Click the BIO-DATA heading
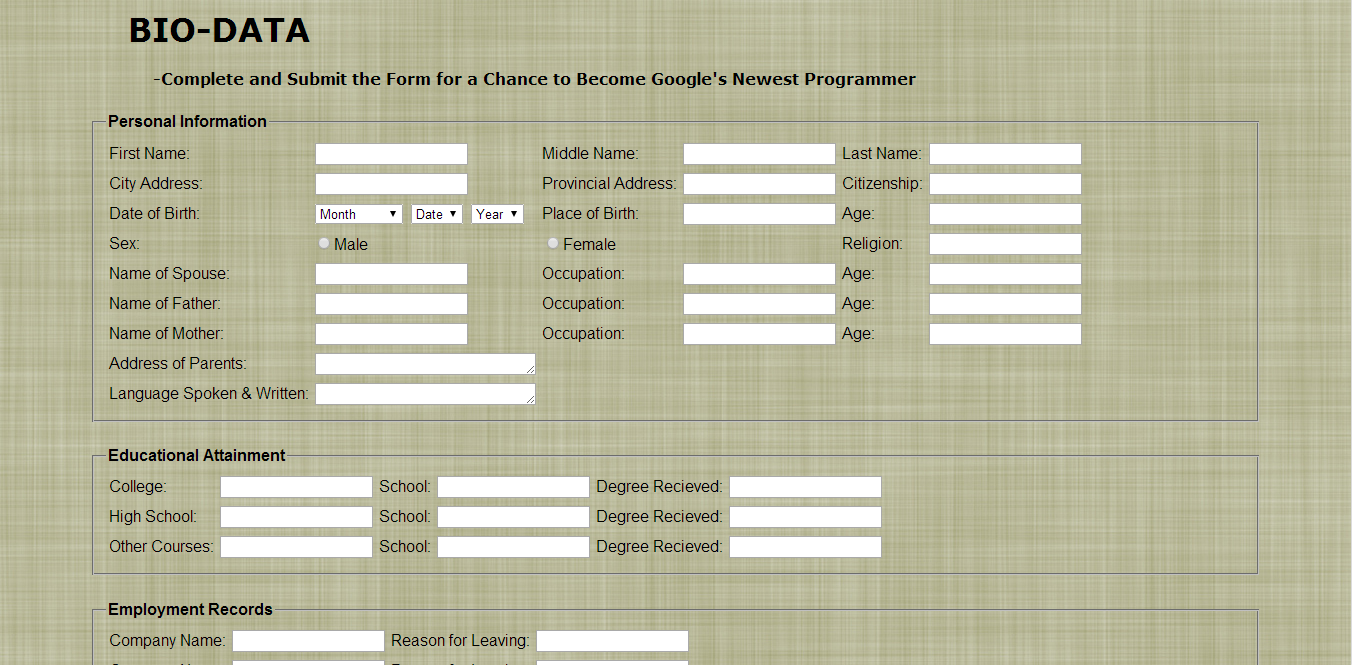 (x=219, y=31)
